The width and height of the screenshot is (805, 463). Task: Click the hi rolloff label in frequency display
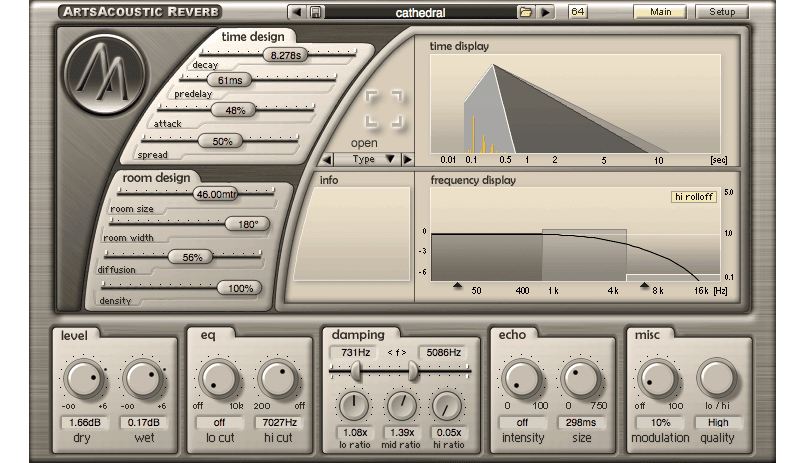[694, 197]
